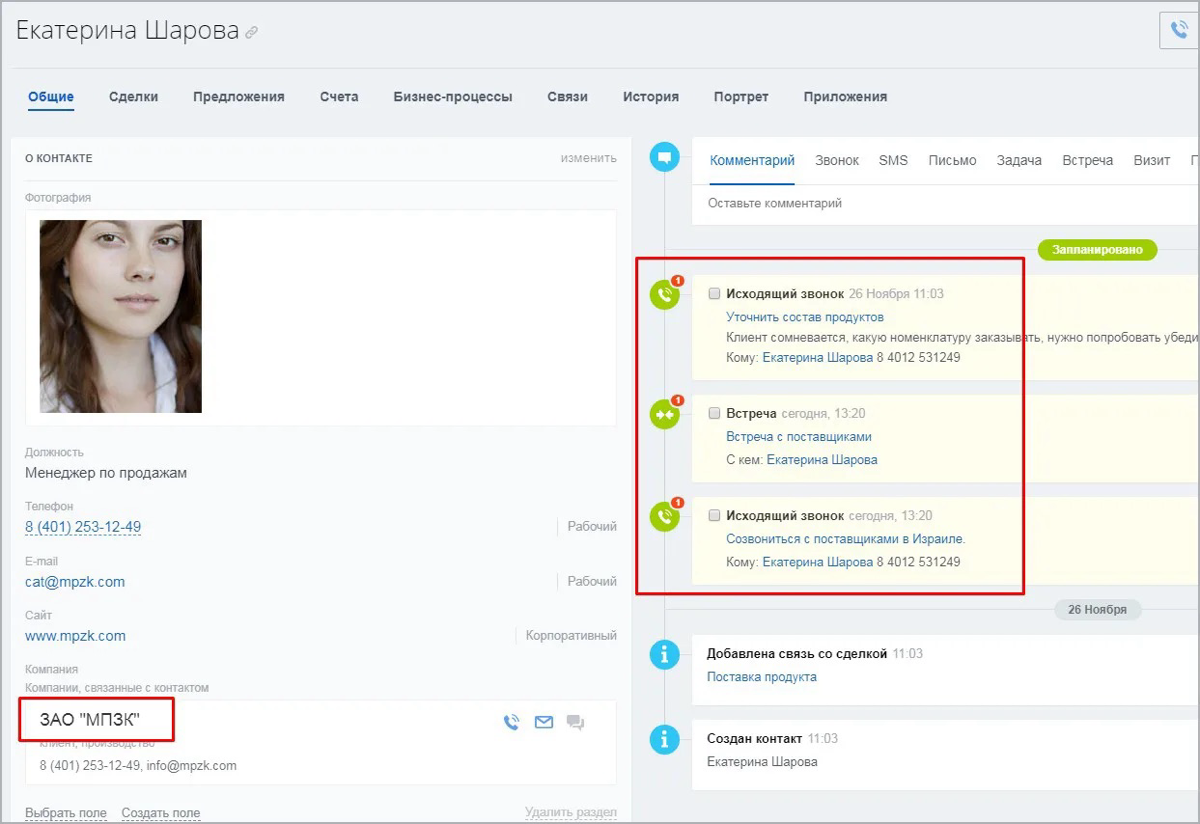Click the call icon in company card
1200x824 pixels.
coord(512,722)
